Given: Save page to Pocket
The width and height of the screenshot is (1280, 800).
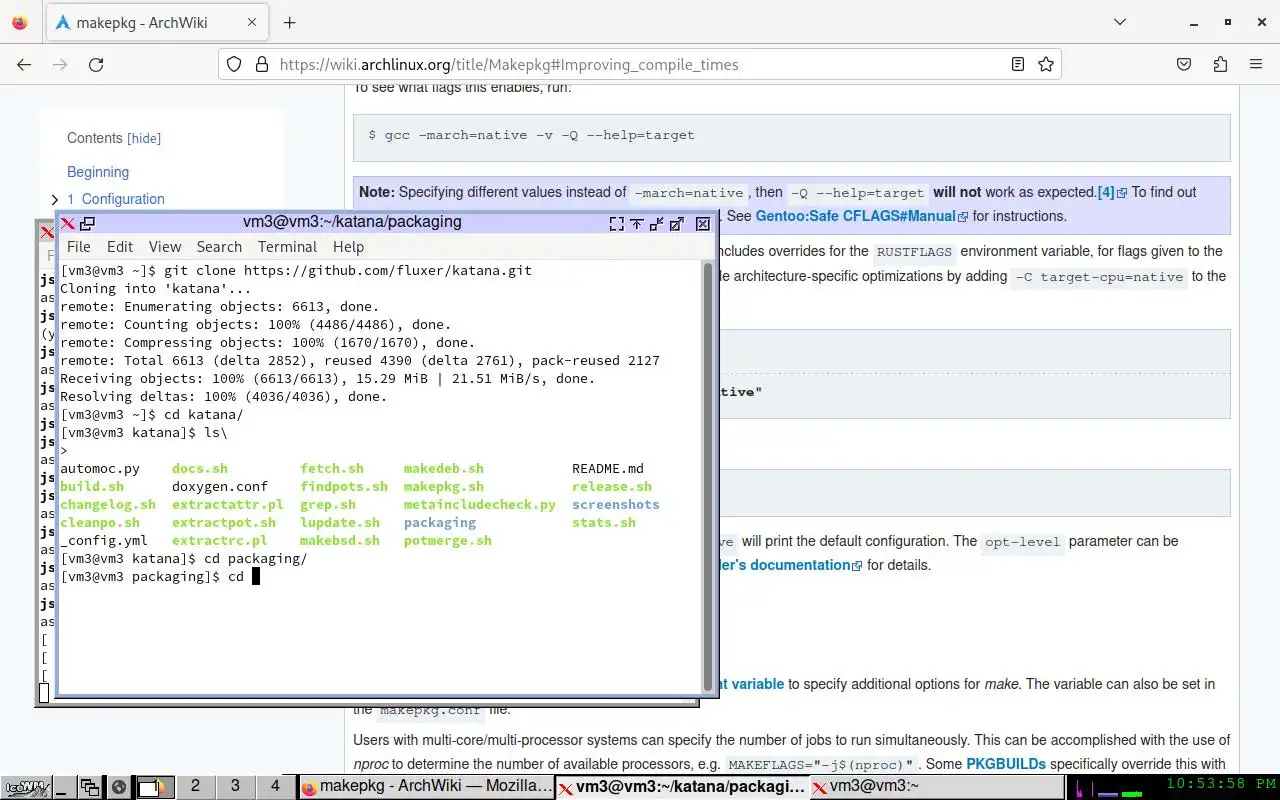Looking at the screenshot, I should [x=1184, y=64].
